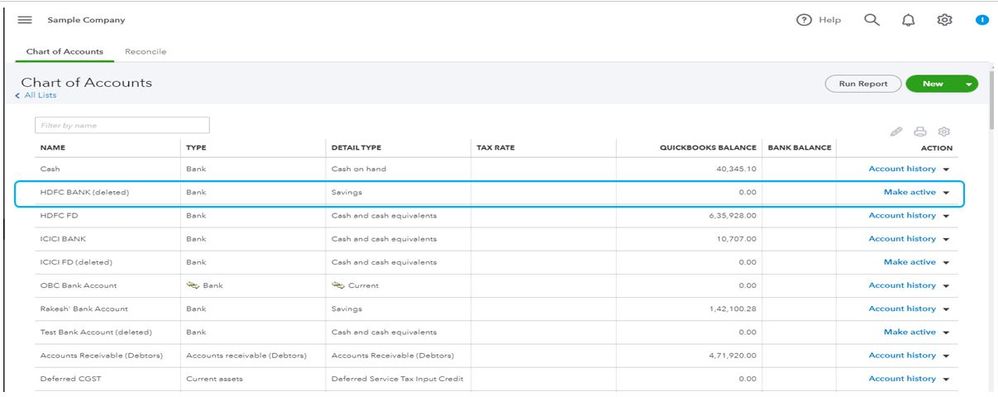Select the HDFC FD account name
The width and height of the screenshot is (998, 397).
point(59,216)
